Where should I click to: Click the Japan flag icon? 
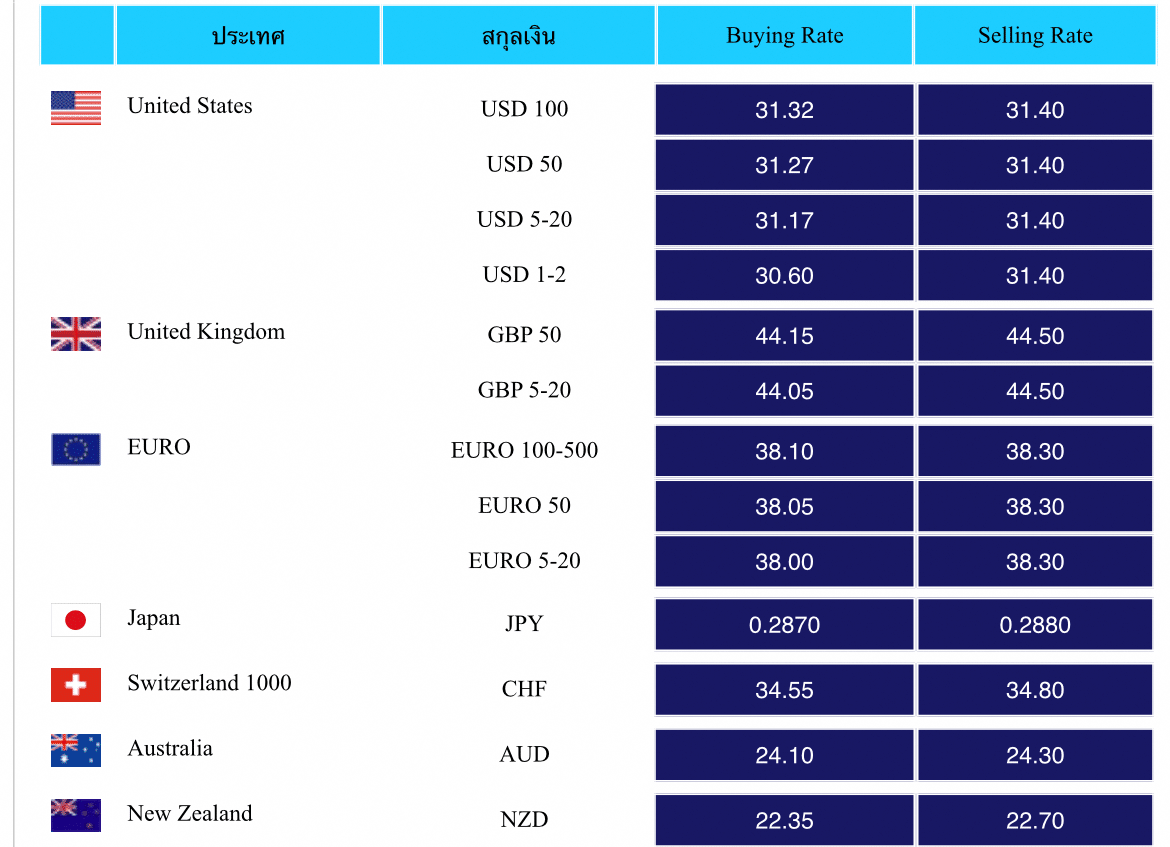coord(76,621)
